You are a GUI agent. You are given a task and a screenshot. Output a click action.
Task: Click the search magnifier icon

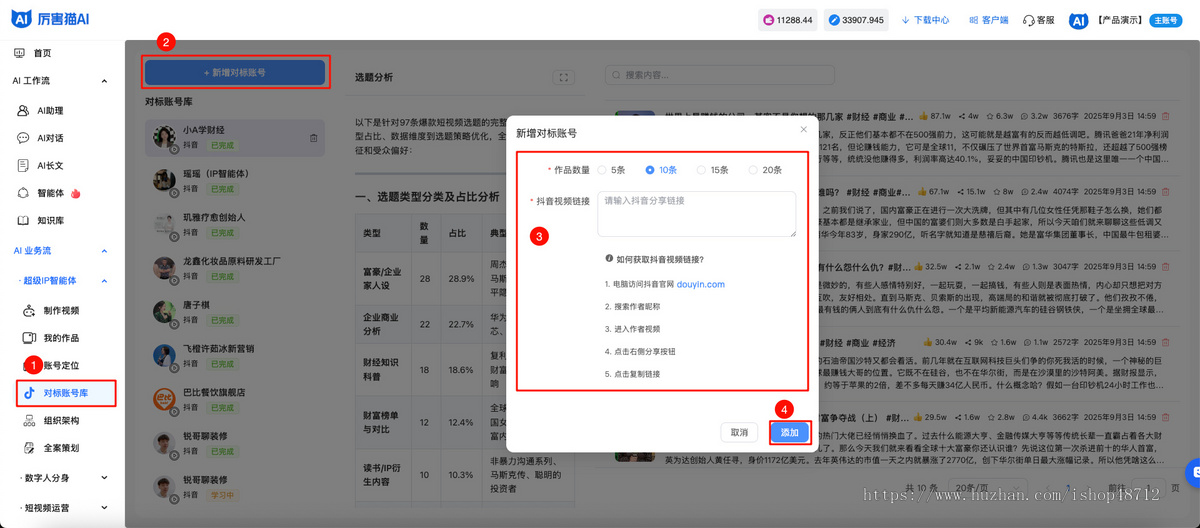click(617, 75)
